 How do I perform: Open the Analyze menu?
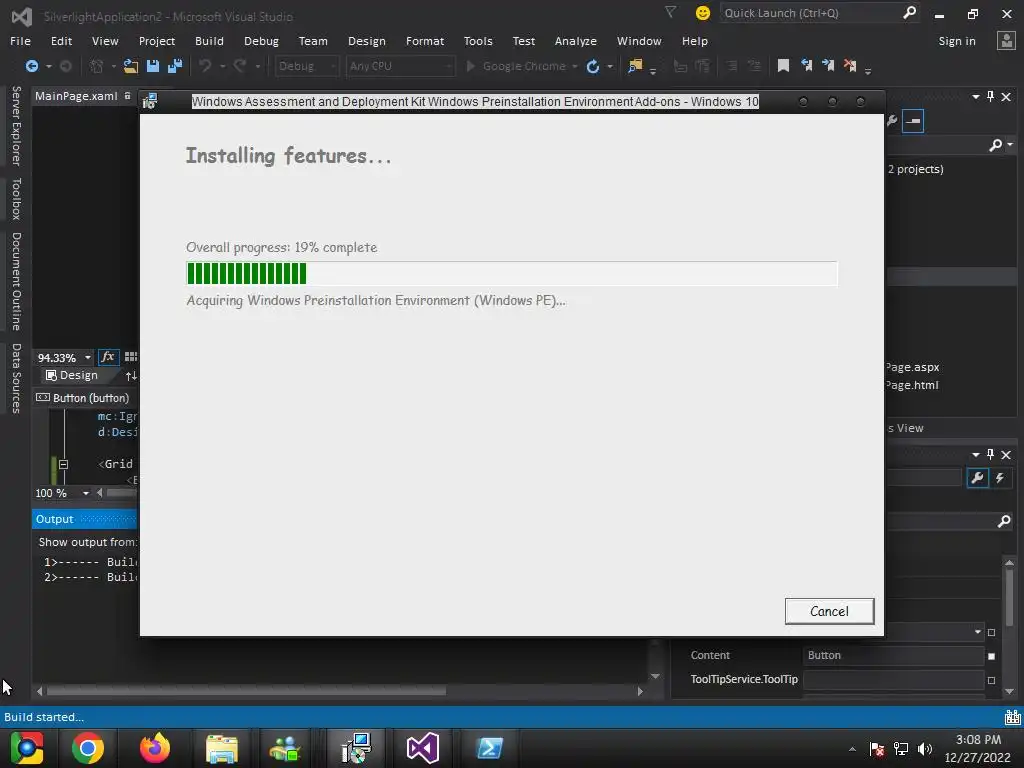tap(575, 40)
